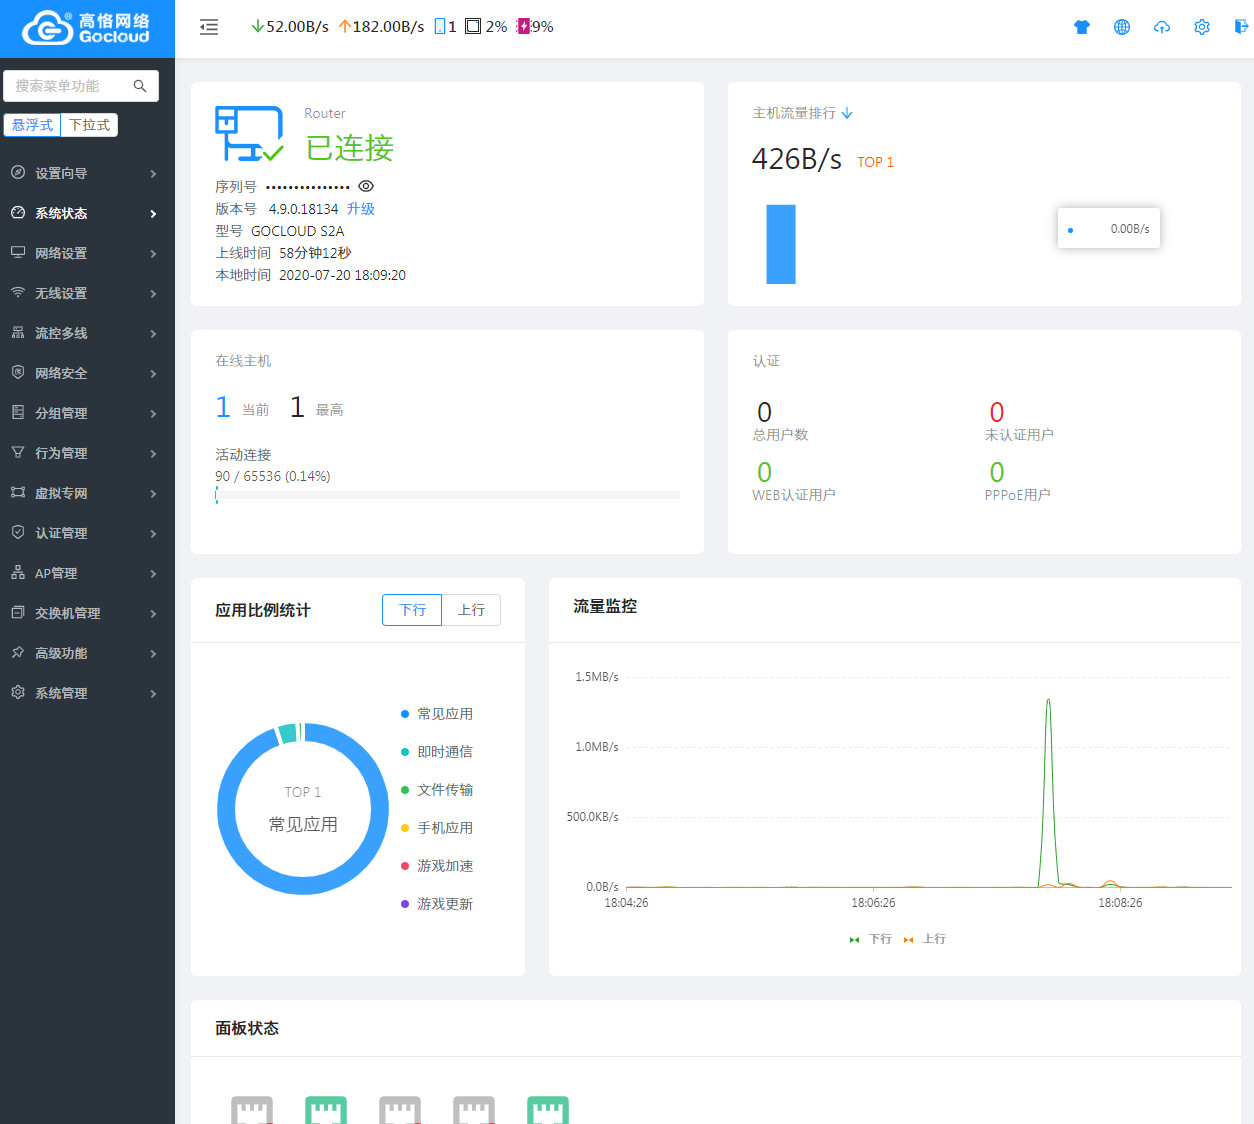Image resolution: width=1254 pixels, height=1124 pixels.
Task: Show 下行 application ratio tab
Action: (x=412, y=610)
